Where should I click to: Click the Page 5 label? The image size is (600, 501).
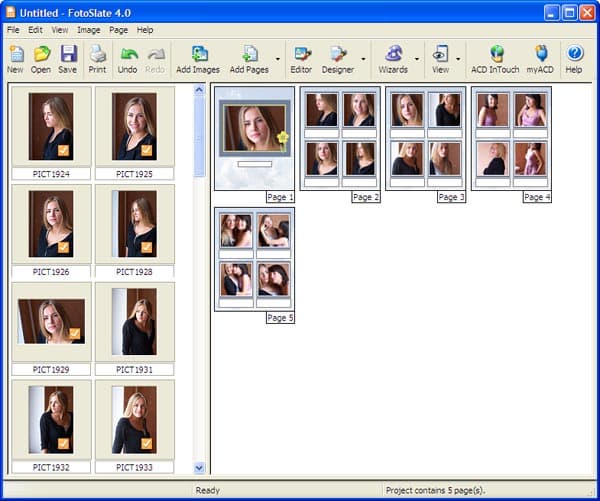[280, 318]
